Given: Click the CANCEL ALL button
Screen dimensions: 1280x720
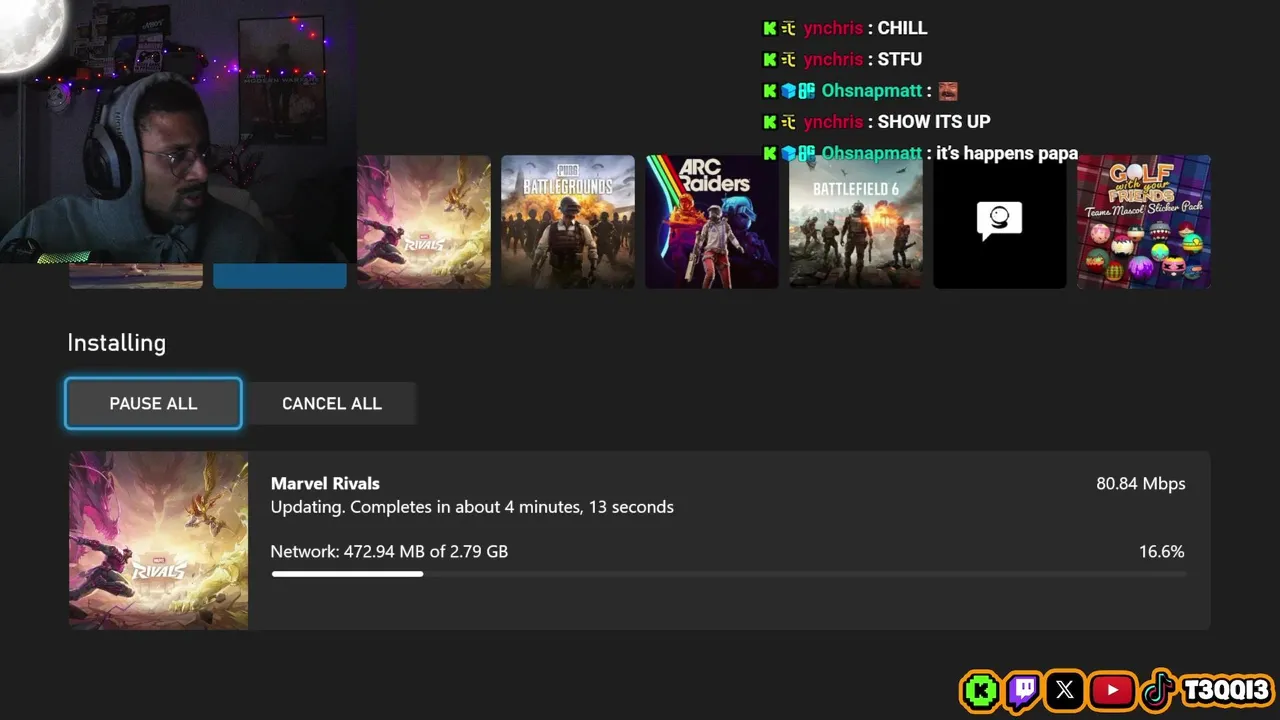Looking at the screenshot, I should click(332, 403).
